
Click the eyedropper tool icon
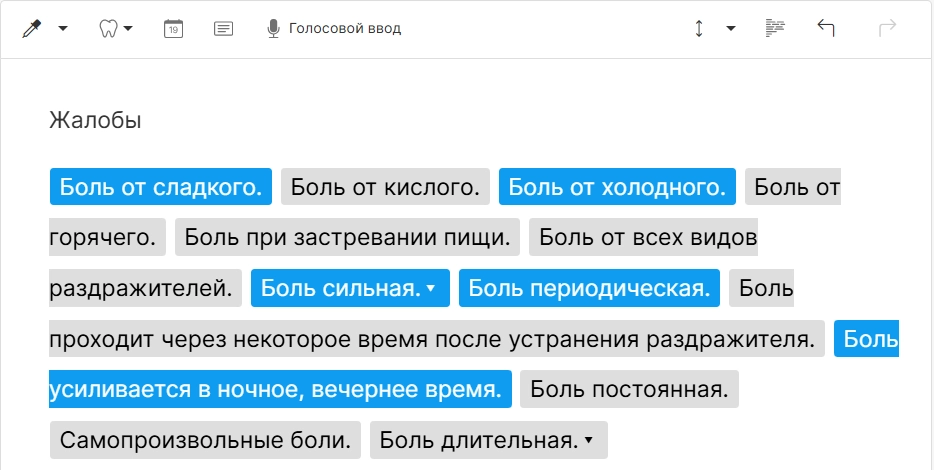pyautogui.click(x=33, y=28)
